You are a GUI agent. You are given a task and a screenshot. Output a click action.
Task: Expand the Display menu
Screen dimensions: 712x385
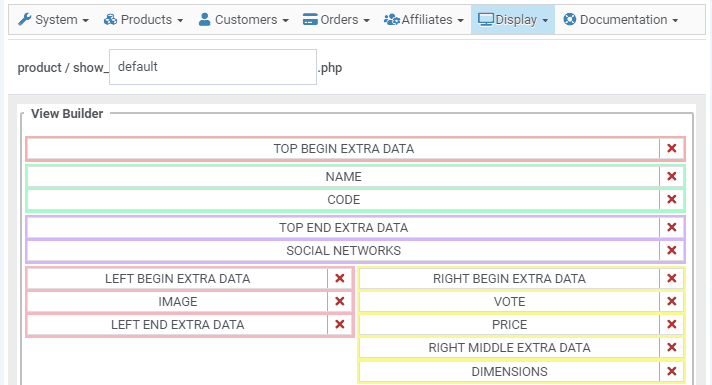point(513,20)
